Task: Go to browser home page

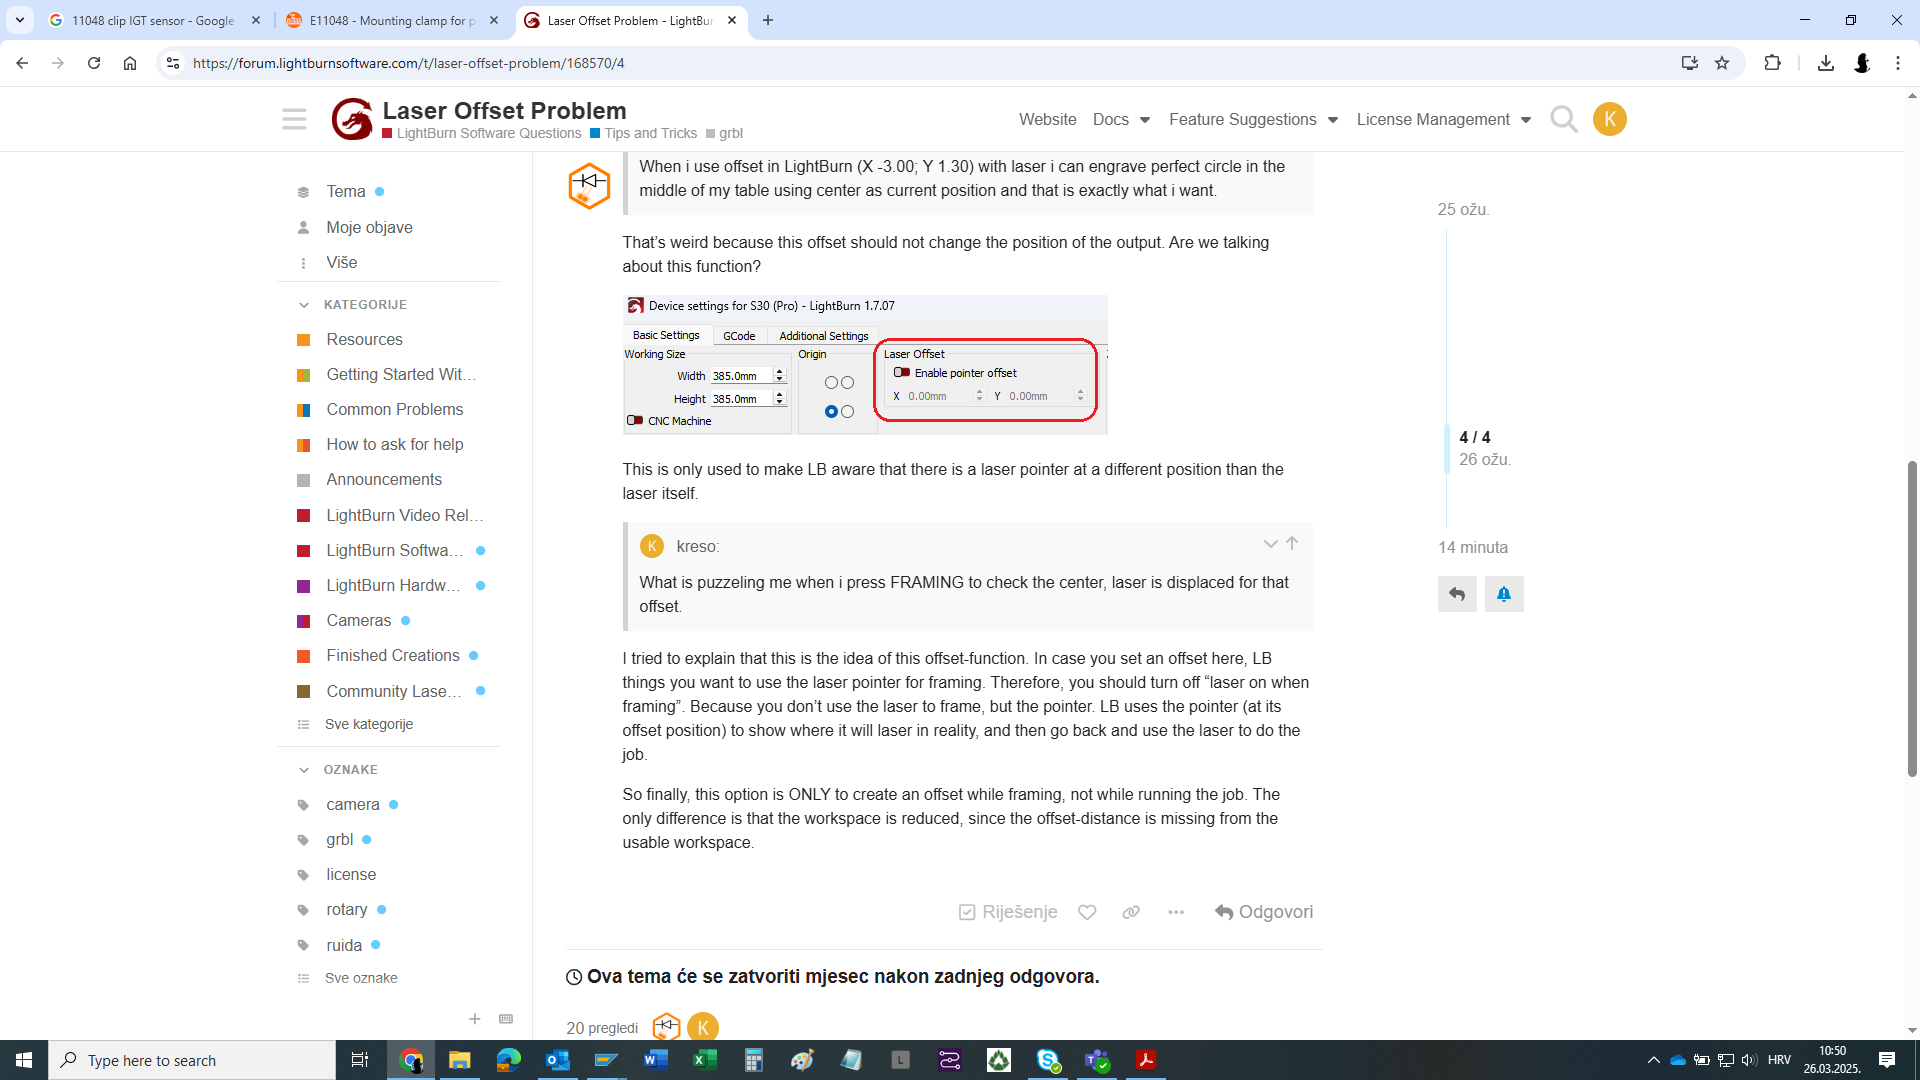Action: tap(130, 63)
